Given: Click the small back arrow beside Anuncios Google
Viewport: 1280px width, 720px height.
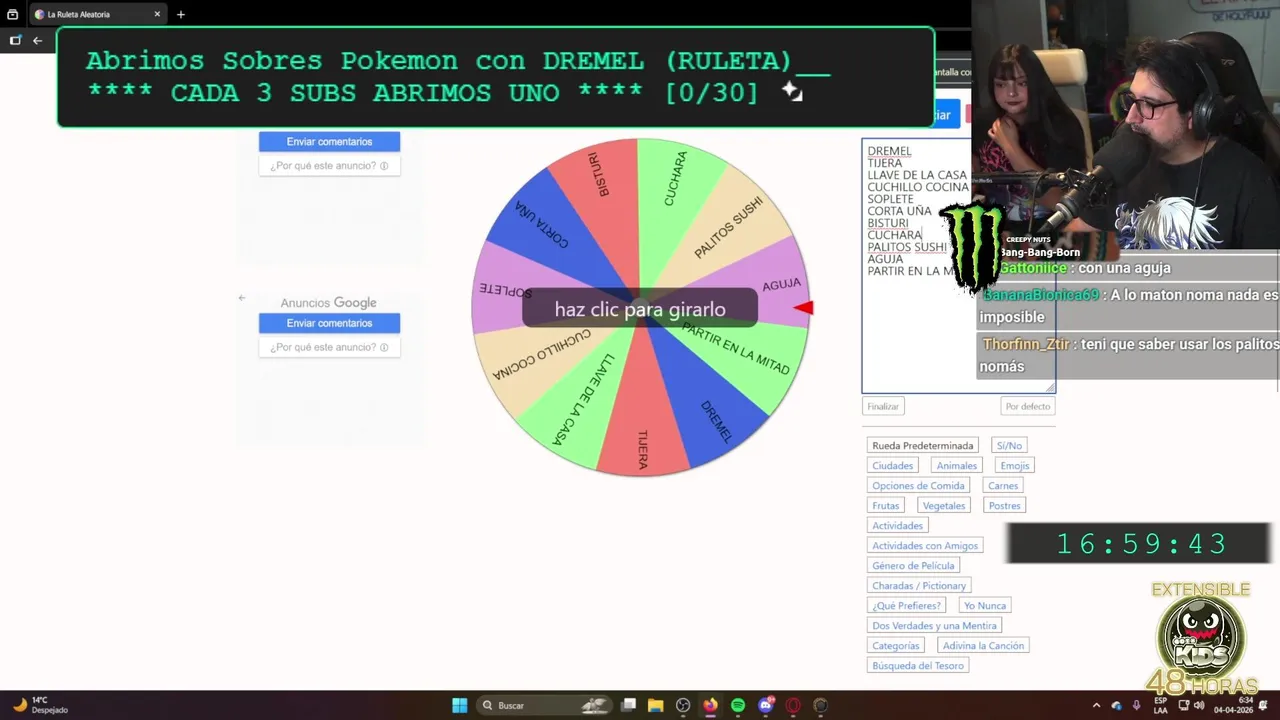Looking at the screenshot, I should (241, 298).
